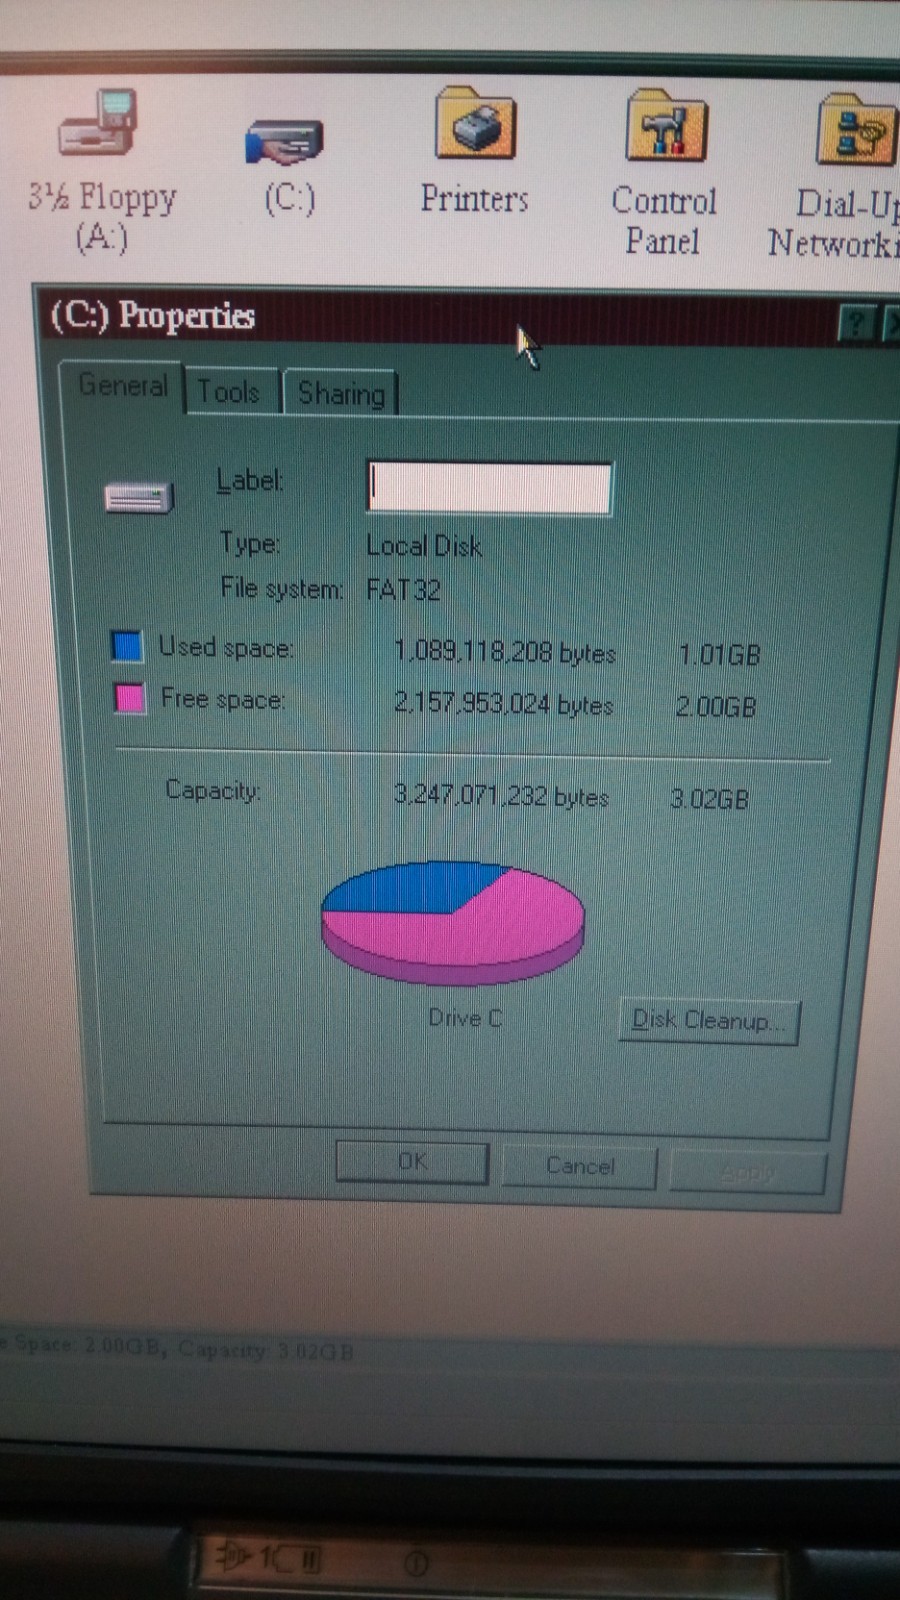Click the drive icon beside Label
The image size is (900, 1600).
(x=139, y=497)
